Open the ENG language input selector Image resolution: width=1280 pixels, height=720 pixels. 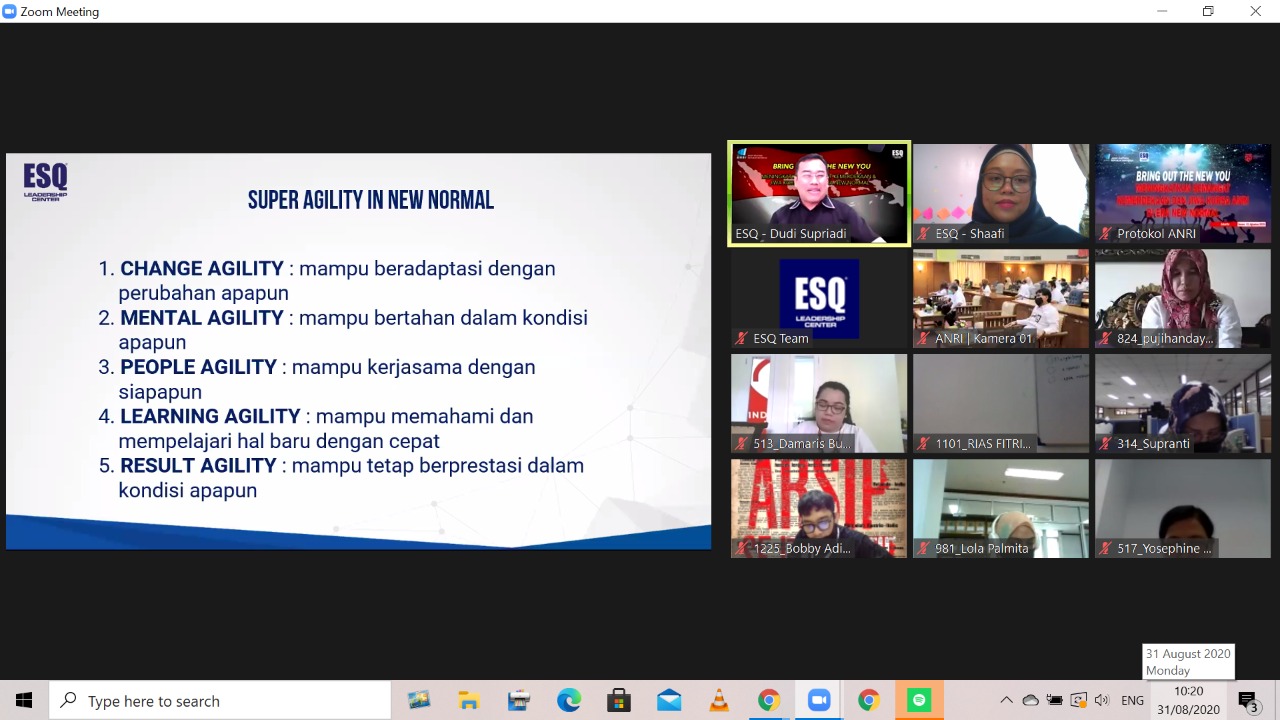click(x=1131, y=701)
